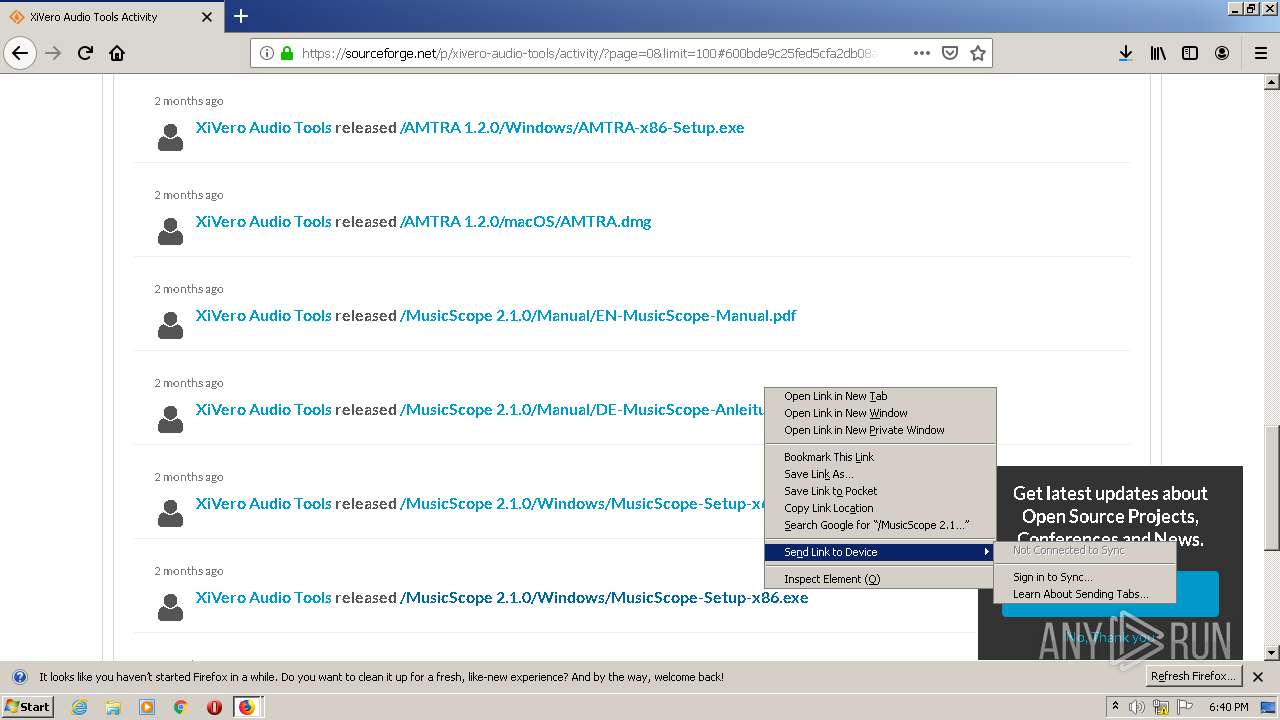Screen dimensions: 1280x720
Task: Click user avatar beside EN-MusicScope-Manual.pdf release
Action: (x=171, y=325)
